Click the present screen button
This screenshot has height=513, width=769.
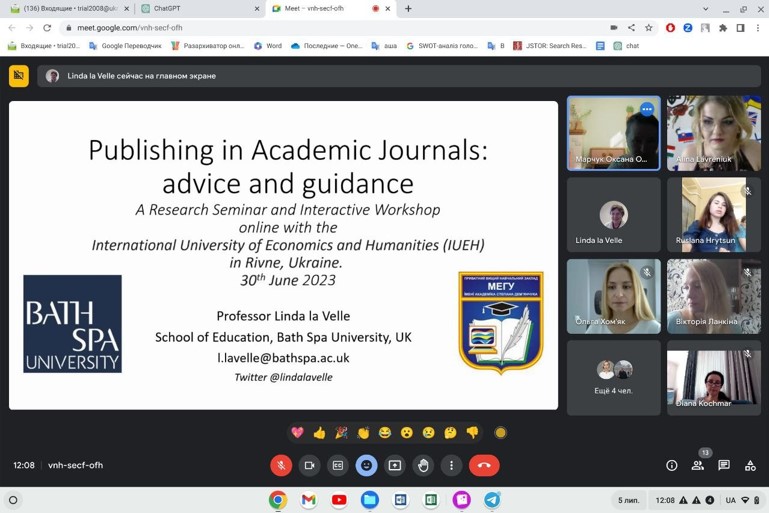pos(395,465)
